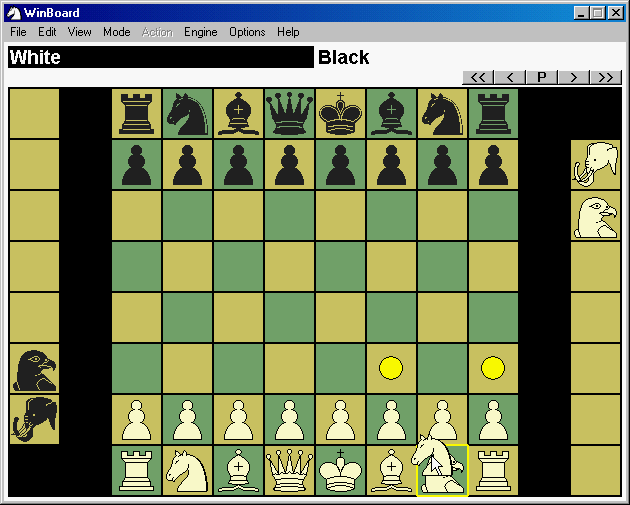This screenshot has height=505, width=630.
Task: Select the black knight on g8
Action: [x=442, y=114]
